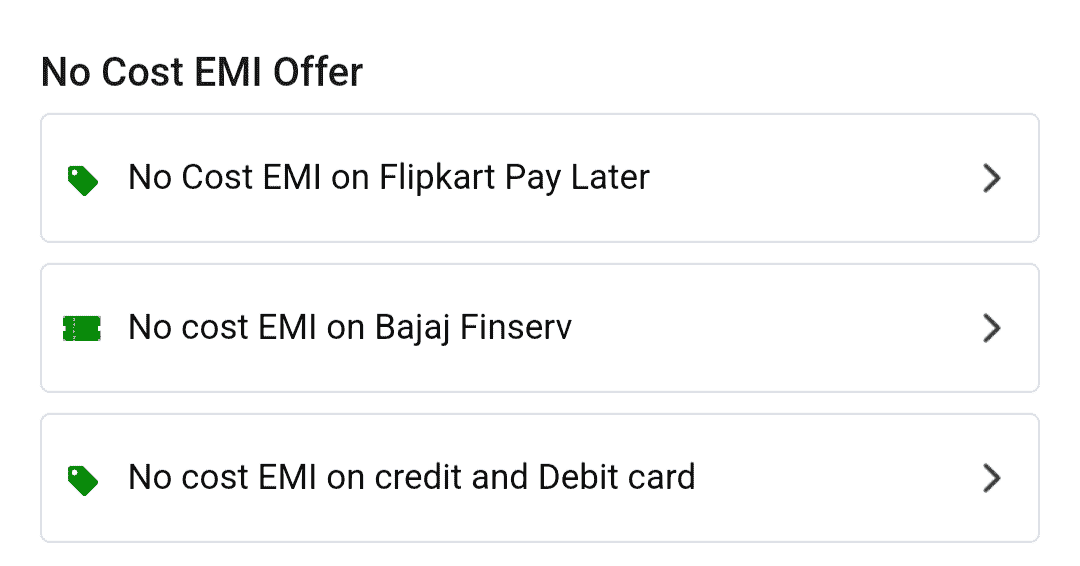Click the "No Cost EMI Offer" heading
Screen dimensions: 1080x566
pyautogui.click(x=201, y=72)
